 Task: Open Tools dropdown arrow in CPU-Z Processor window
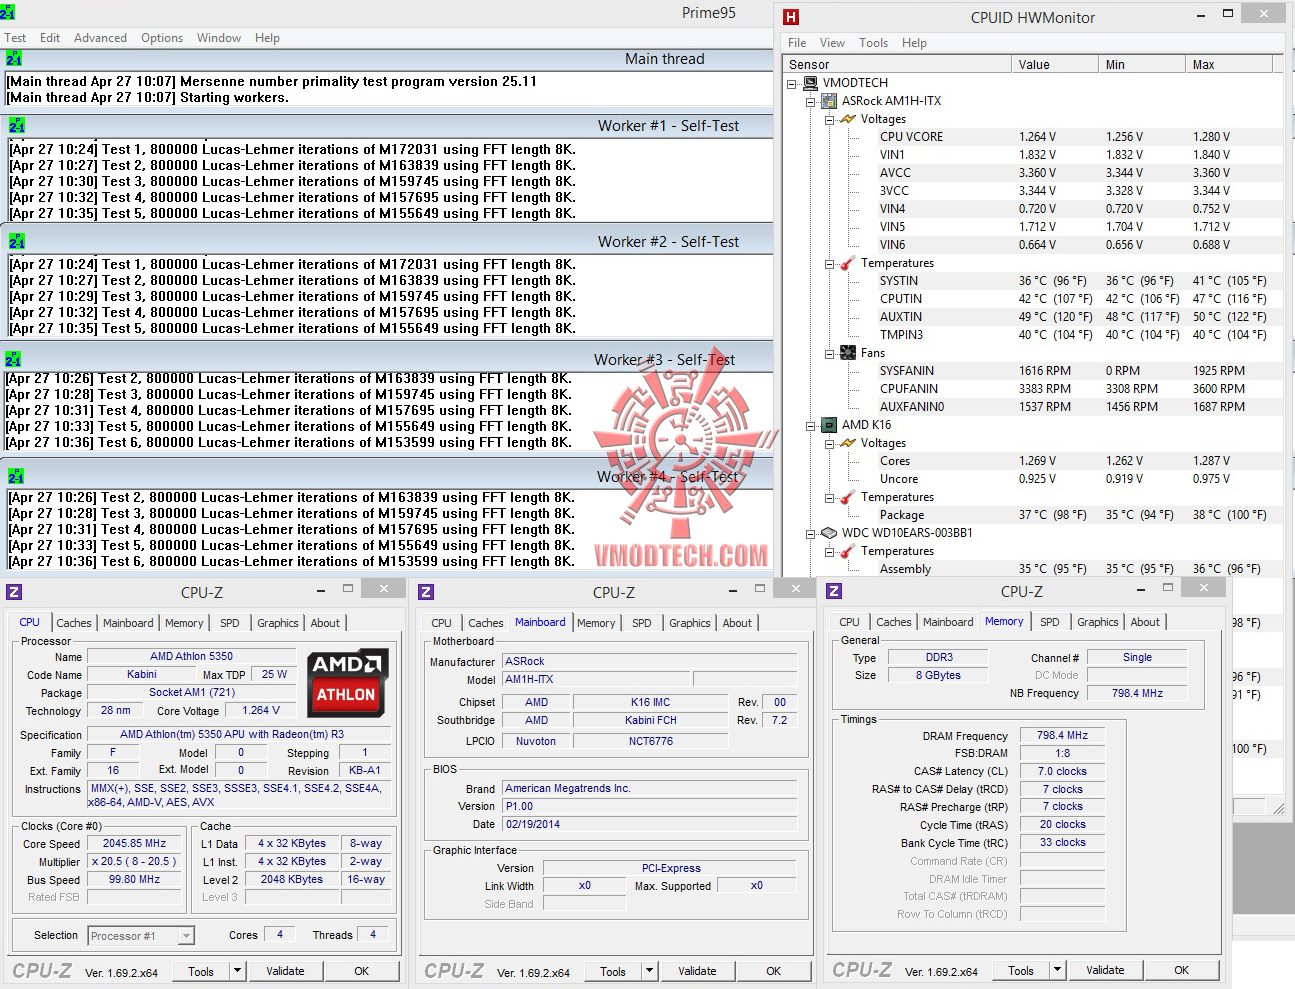[237, 970]
